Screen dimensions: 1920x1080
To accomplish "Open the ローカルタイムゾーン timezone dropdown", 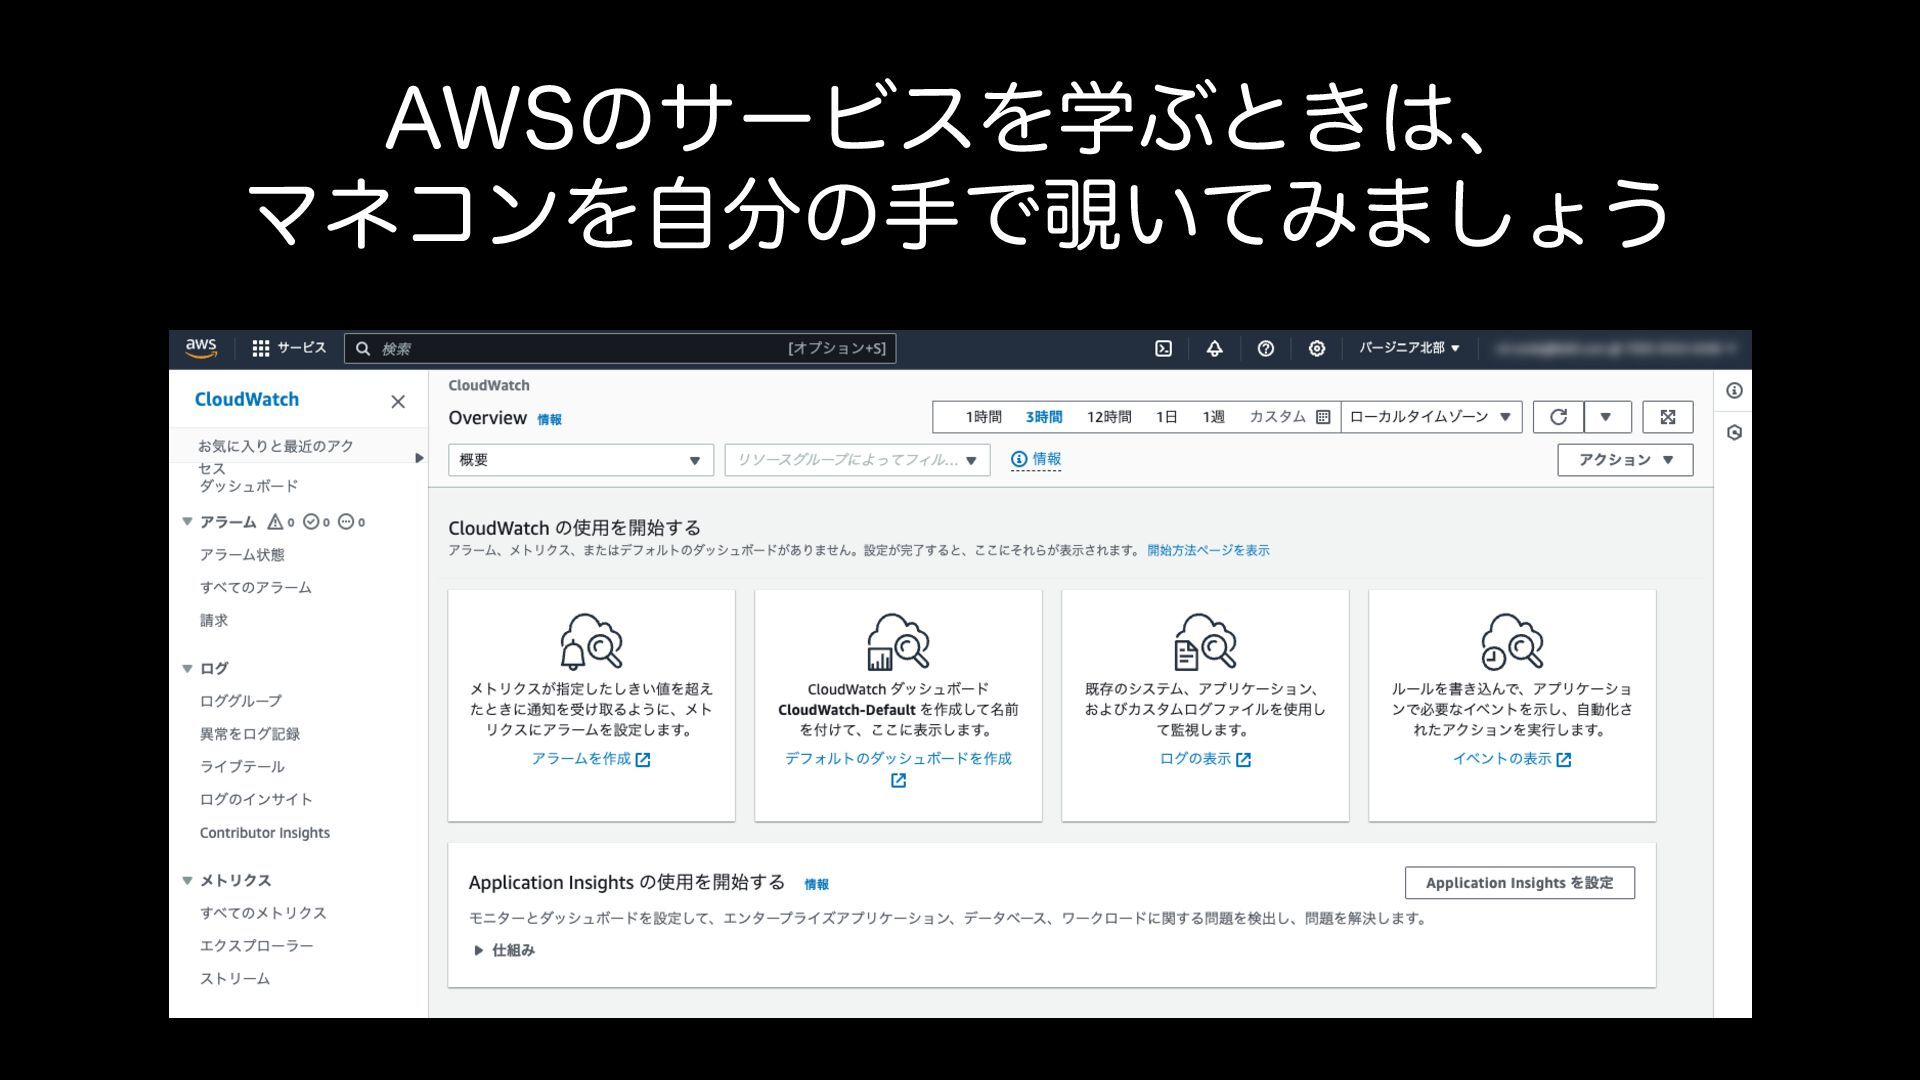I will tap(1430, 417).
